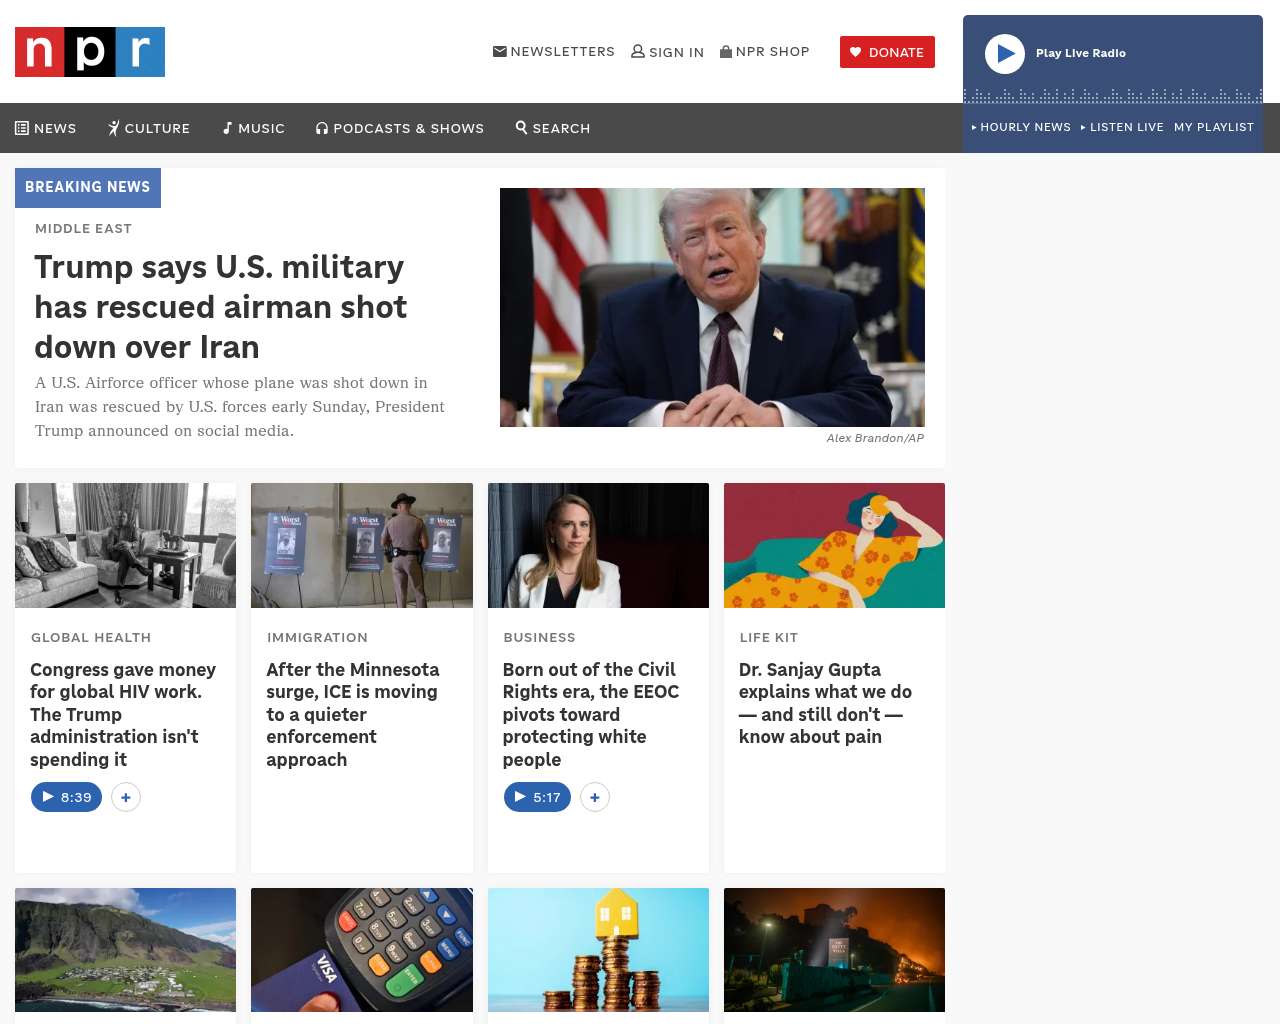Open the Global Health category link
1280x1024 pixels.
click(x=91, y=637)
